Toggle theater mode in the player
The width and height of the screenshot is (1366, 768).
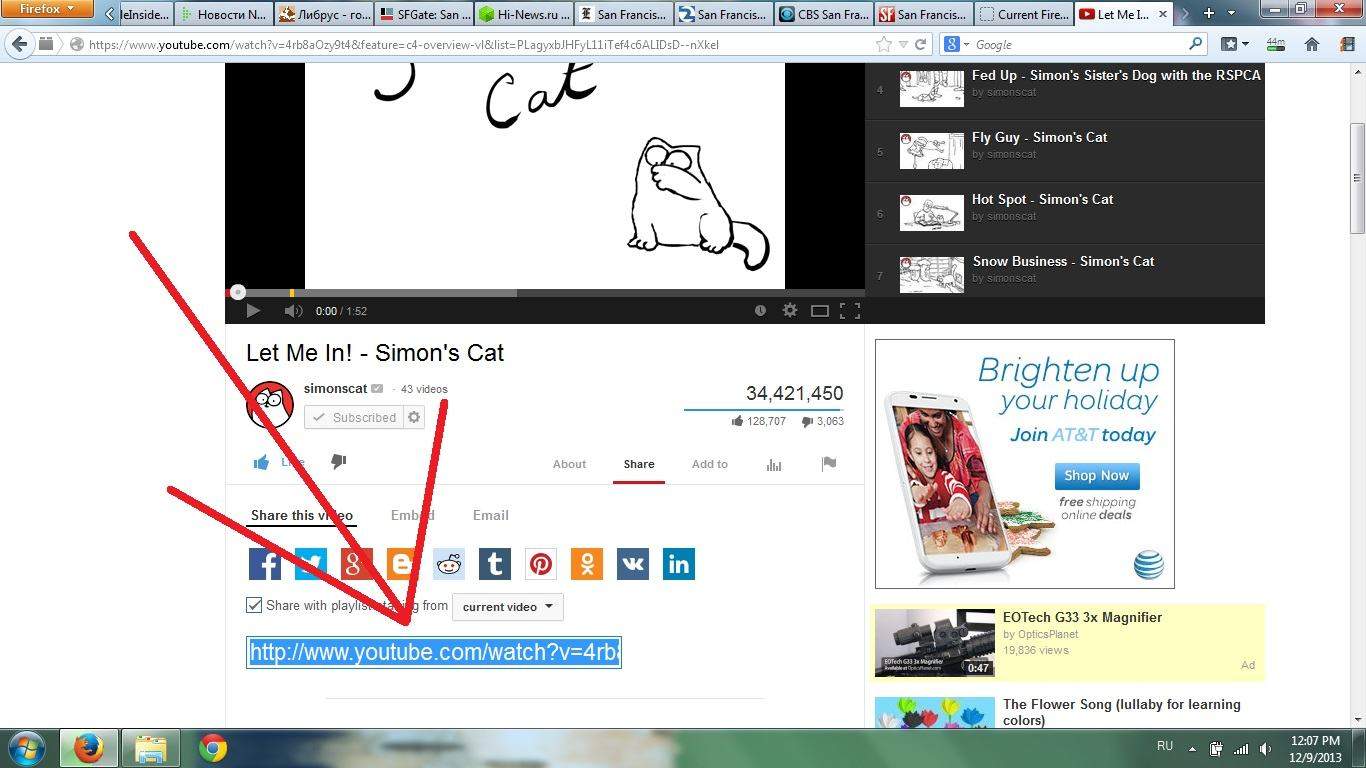click(820, 311)
